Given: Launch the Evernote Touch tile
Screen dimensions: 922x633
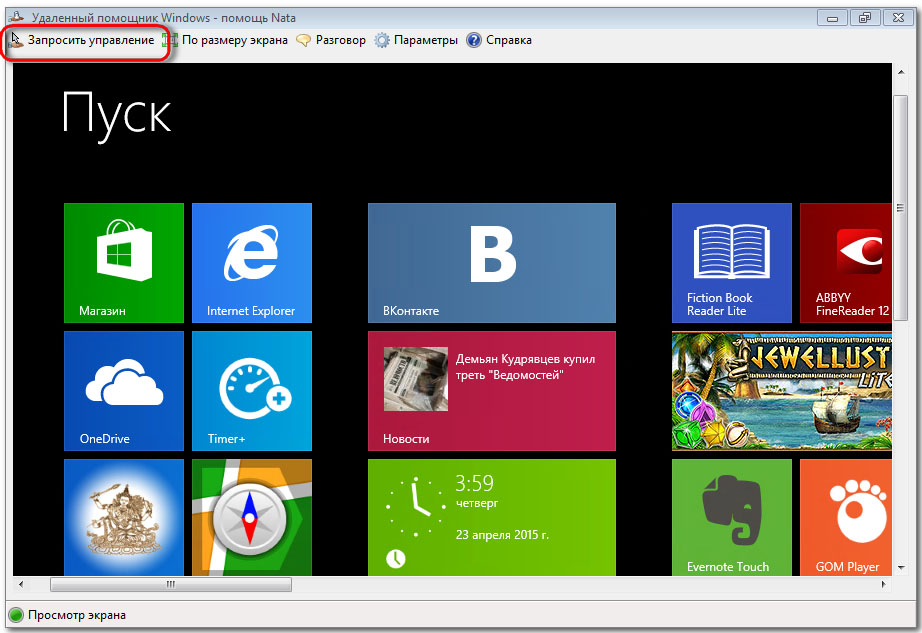Looking at the screenshot, I should coord(731,517).
